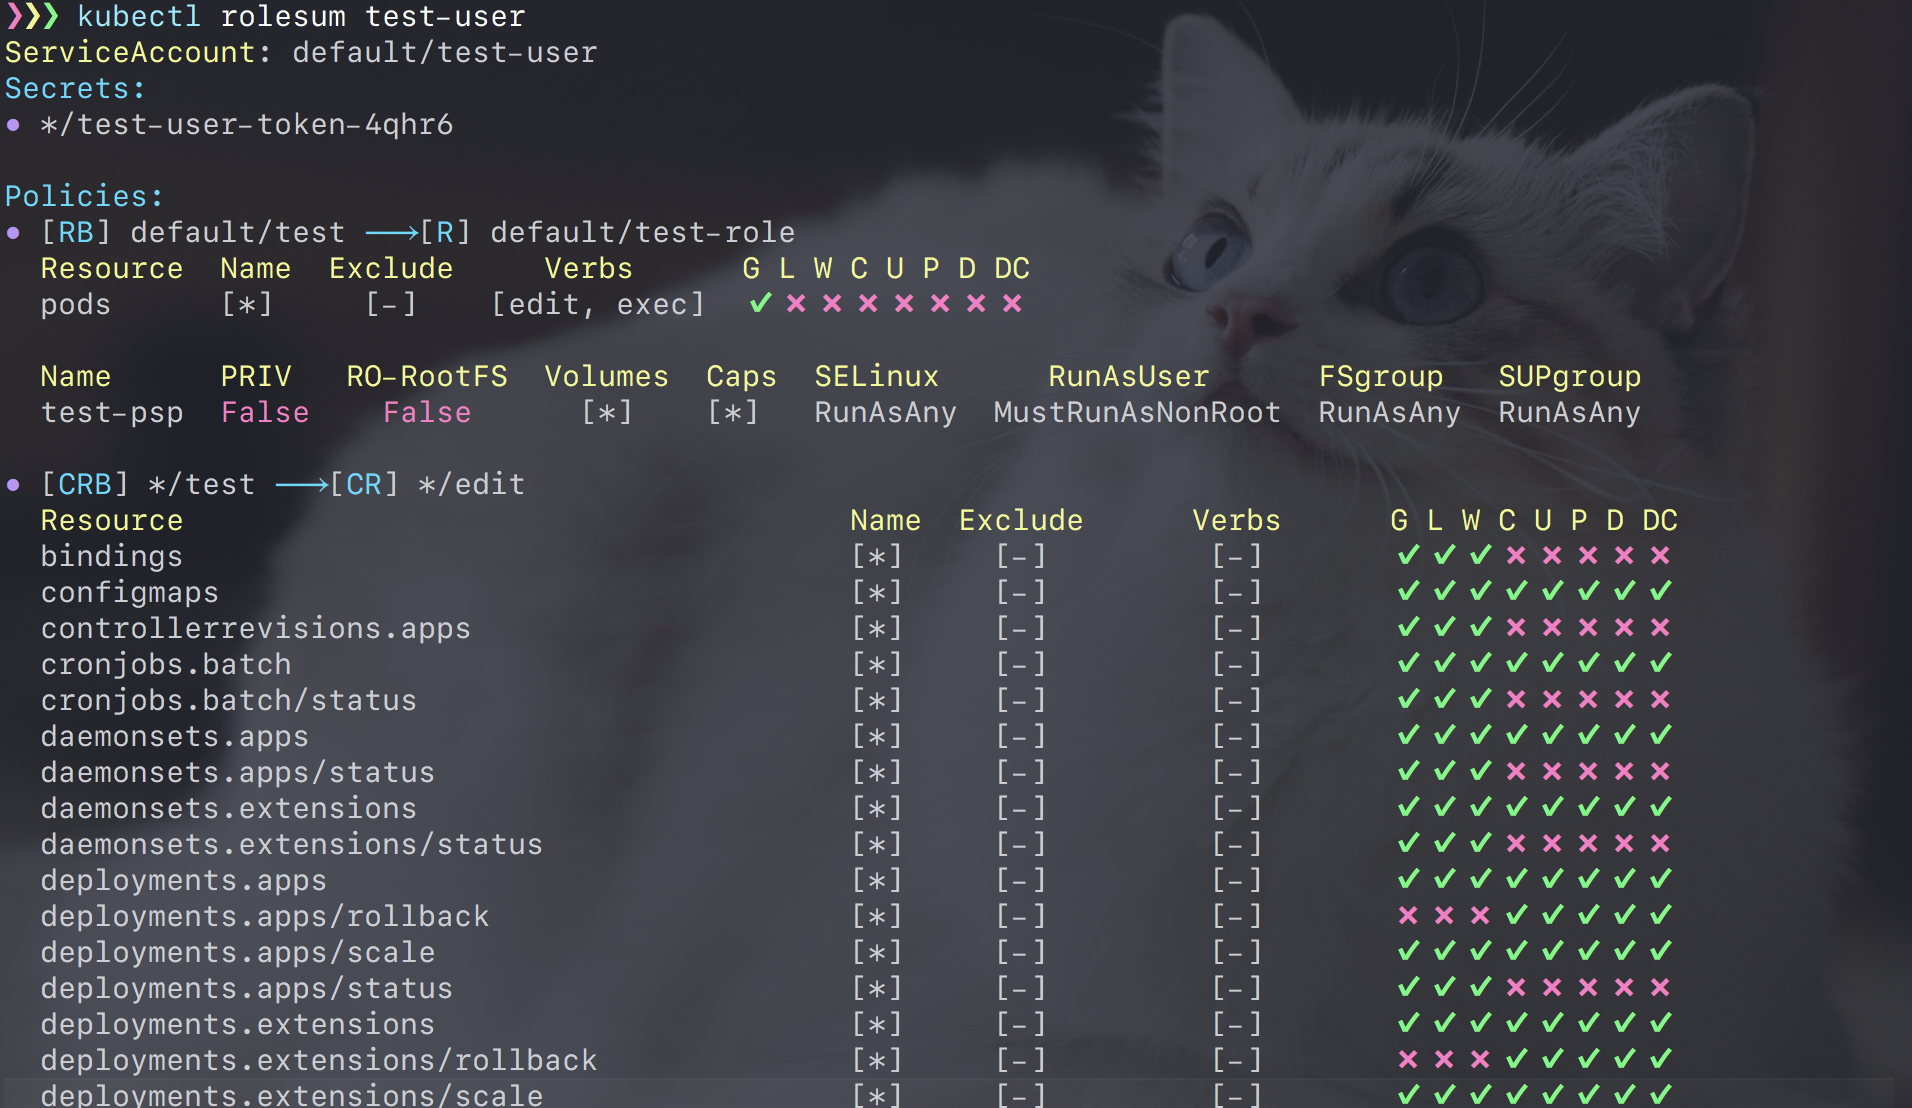The width and height of the screenshot is (1912, 1108).
Task: Select 'controllerrevisions.apps' resource name
Action: (x=256, y=629)
